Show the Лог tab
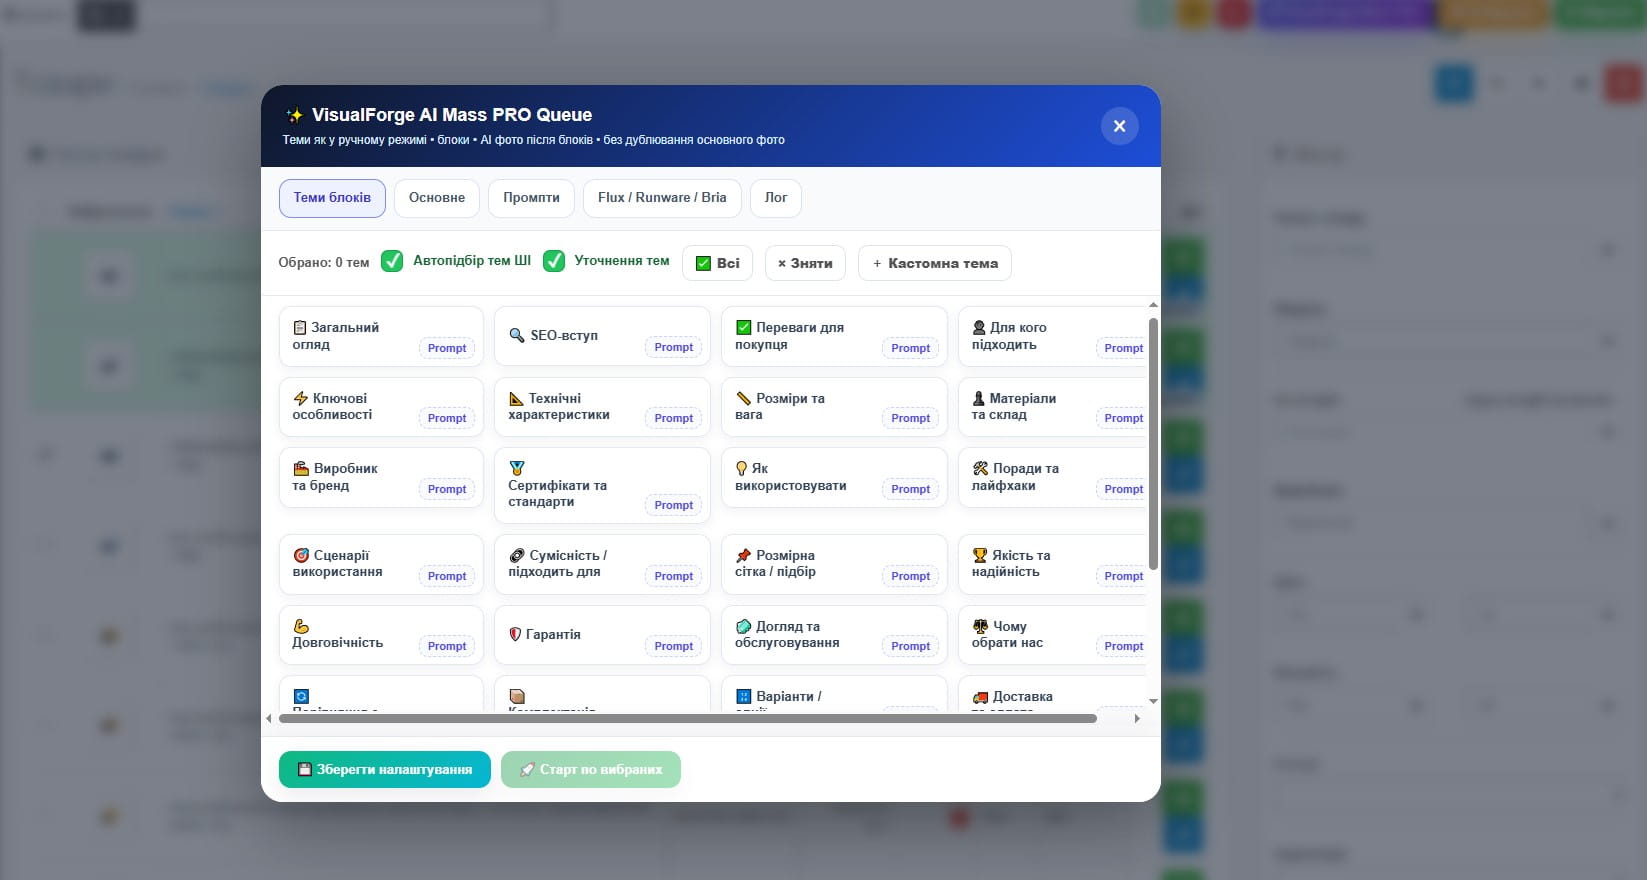Screen dimensions: 1647x880 point(776,198)
